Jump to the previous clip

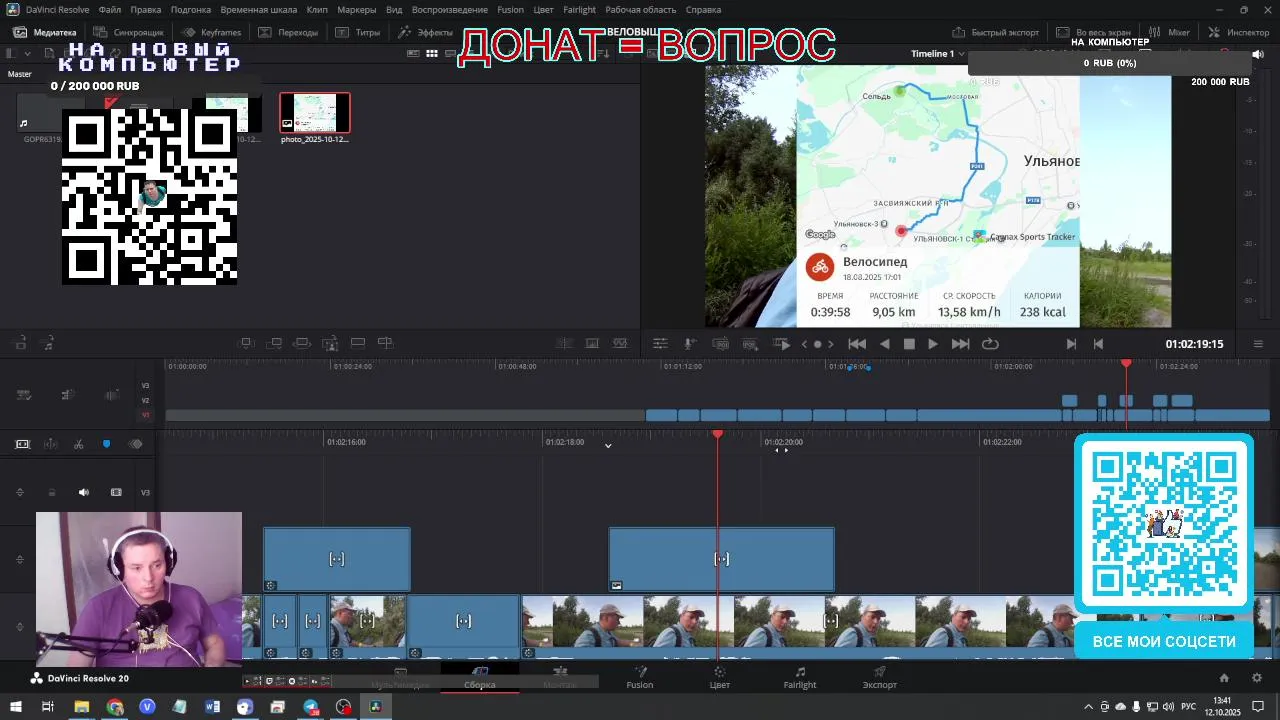tap(857, 344)
